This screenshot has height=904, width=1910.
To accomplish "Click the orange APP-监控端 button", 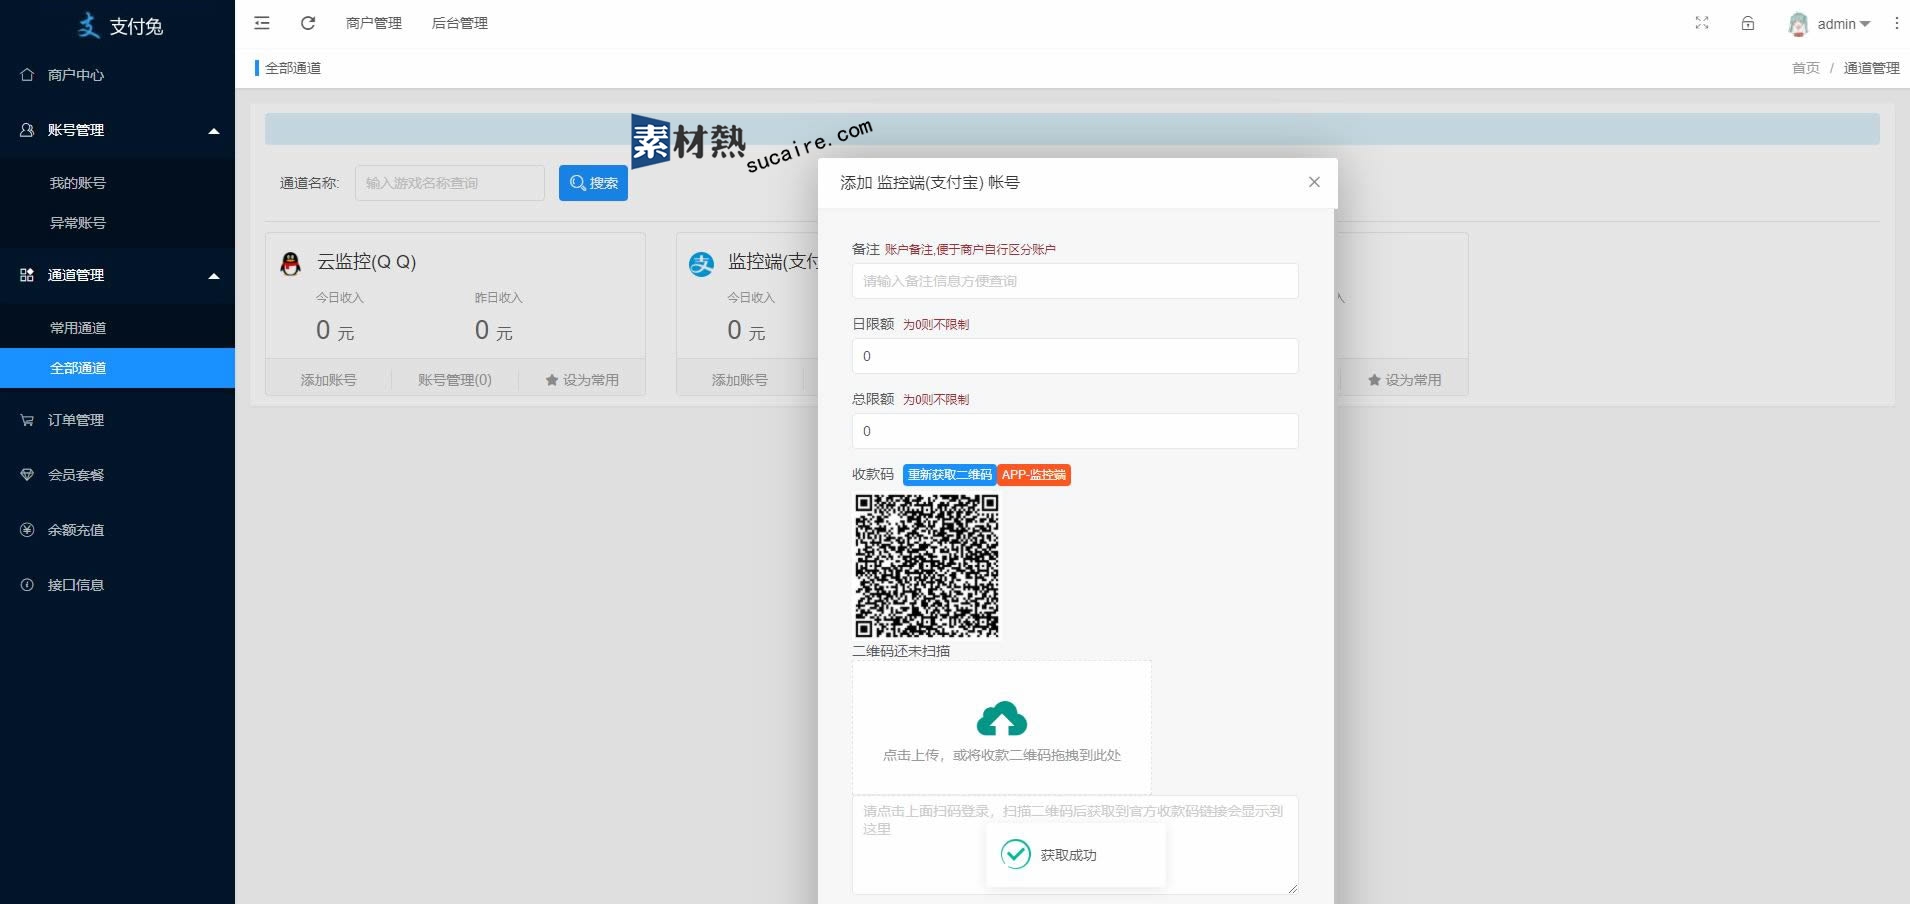I will pyautogui.click(x=1034, y=475).
